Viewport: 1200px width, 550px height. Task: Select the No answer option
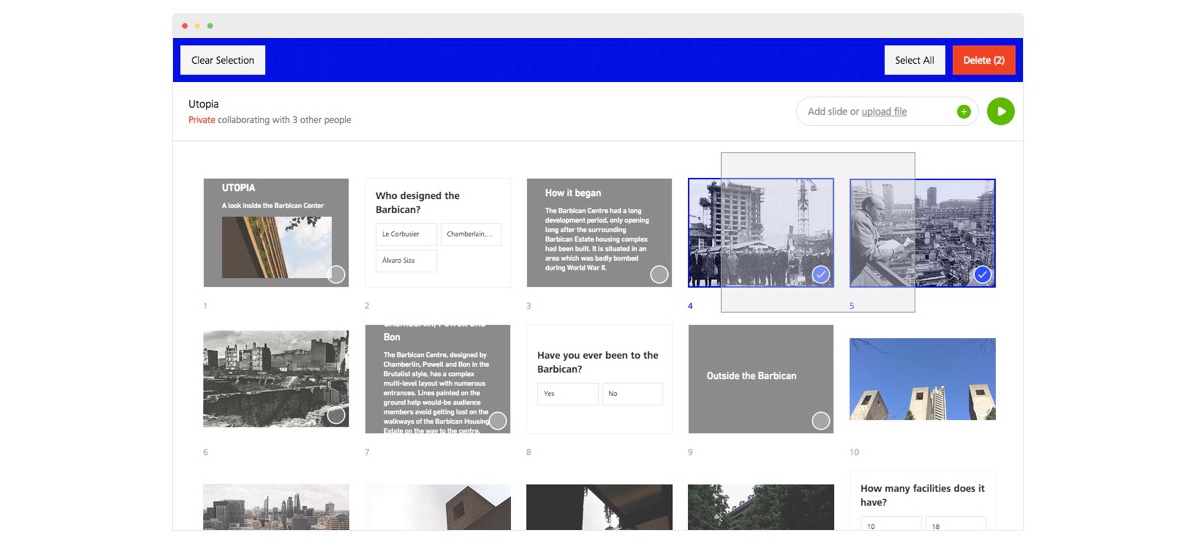click(632, 394)
